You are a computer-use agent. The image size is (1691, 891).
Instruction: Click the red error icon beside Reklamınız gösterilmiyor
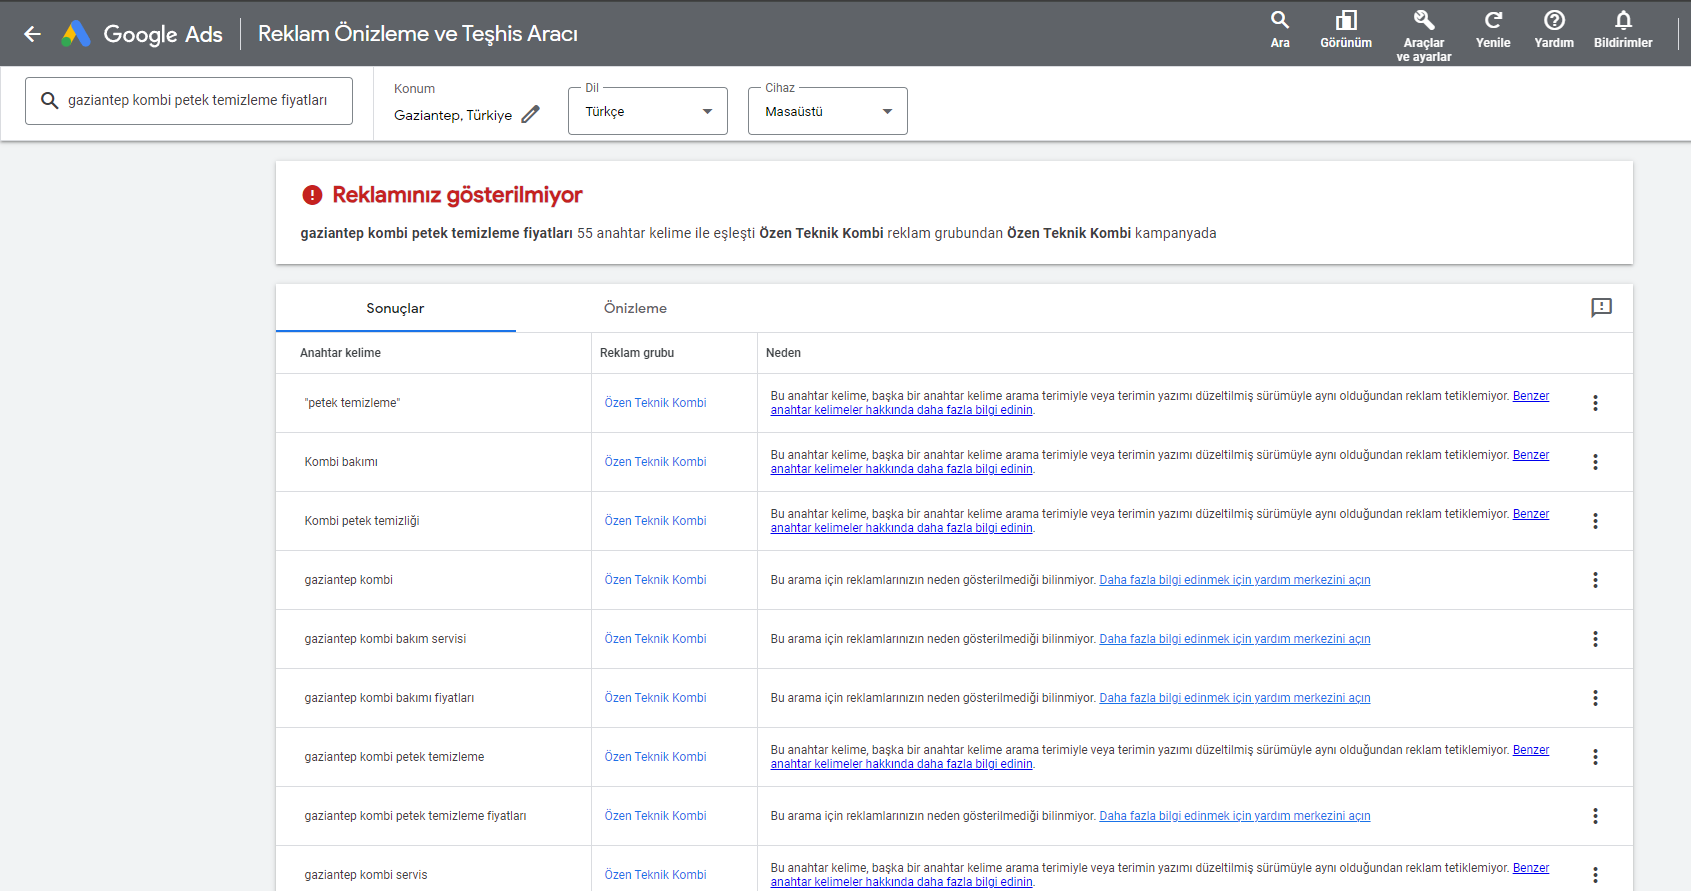pos(312,195)
